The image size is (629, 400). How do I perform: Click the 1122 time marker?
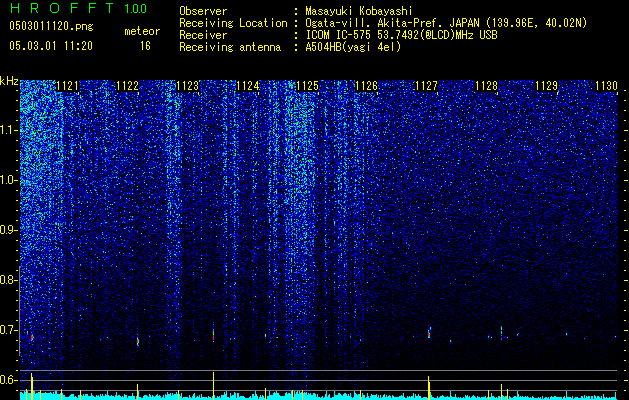pyautogui.click(x=128, y=86)
